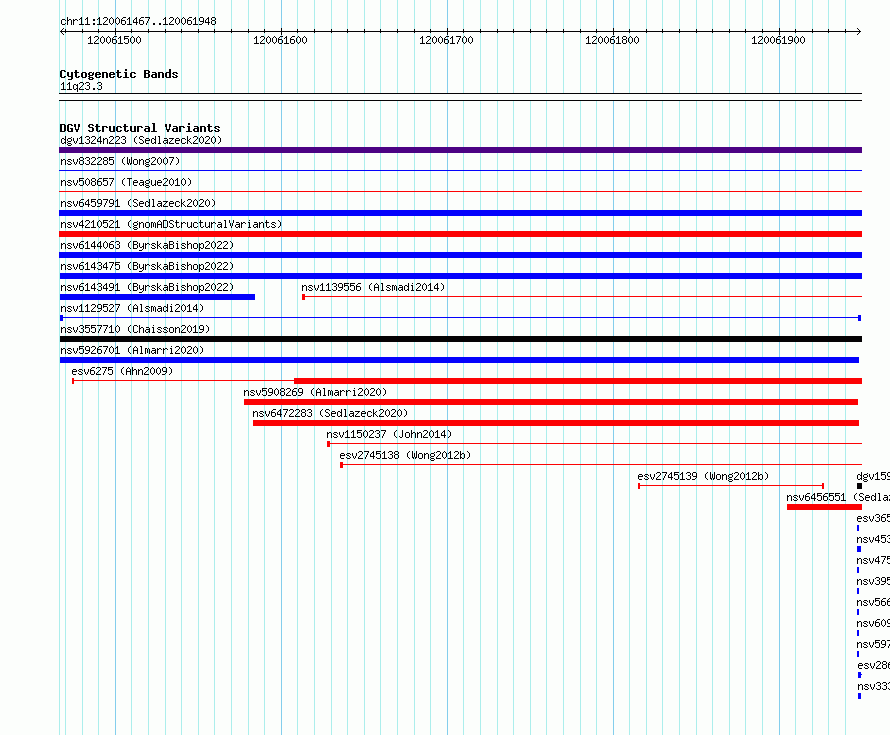Click the chr11:120061467..120061948 region label
890x735 pixels.
click(138, 21)
